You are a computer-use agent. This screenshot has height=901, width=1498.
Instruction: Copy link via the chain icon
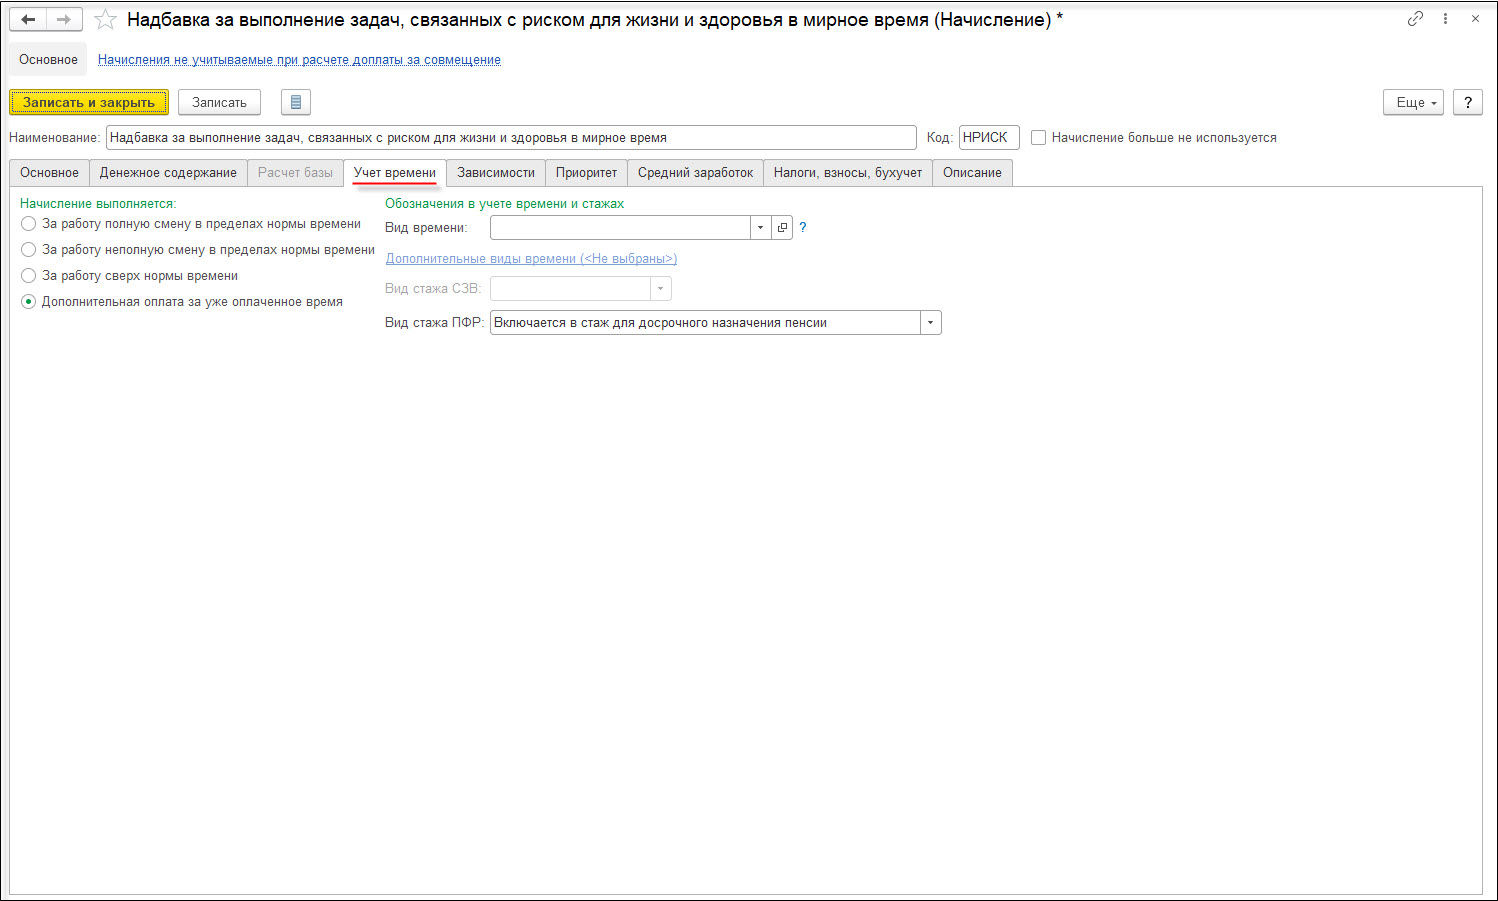pos(1415,19)
